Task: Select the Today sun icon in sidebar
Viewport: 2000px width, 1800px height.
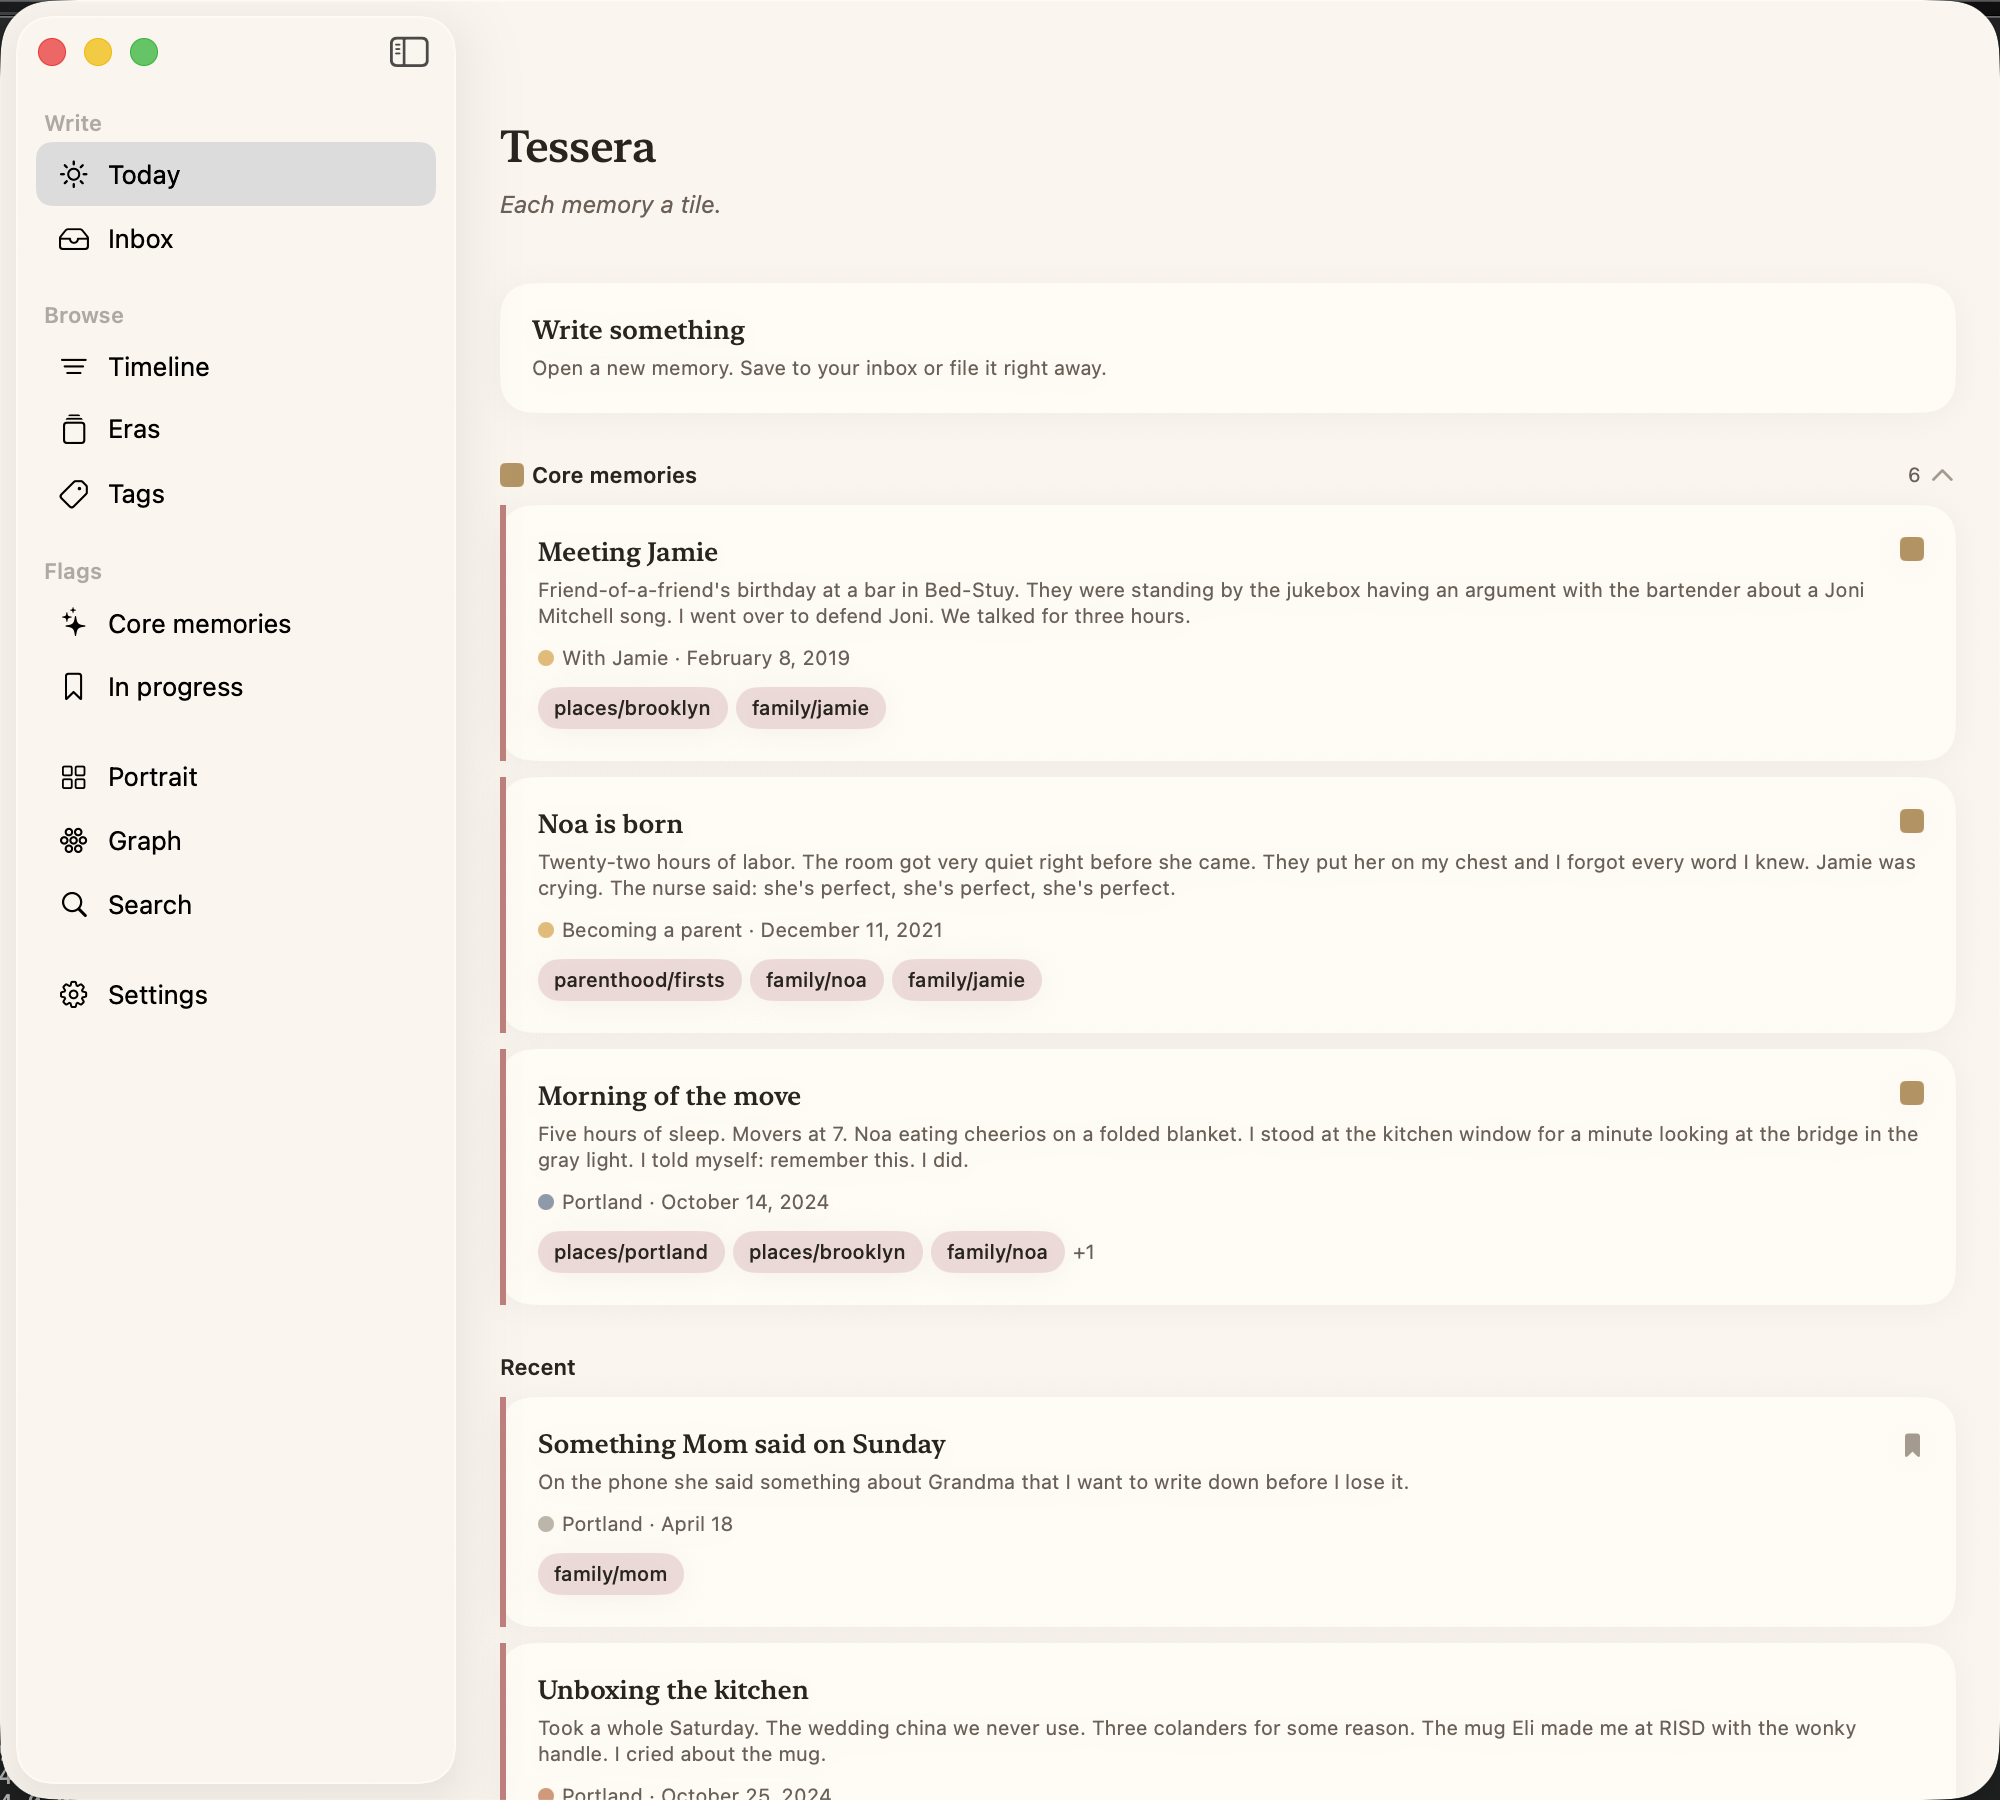Action: (x=75, y=174)
